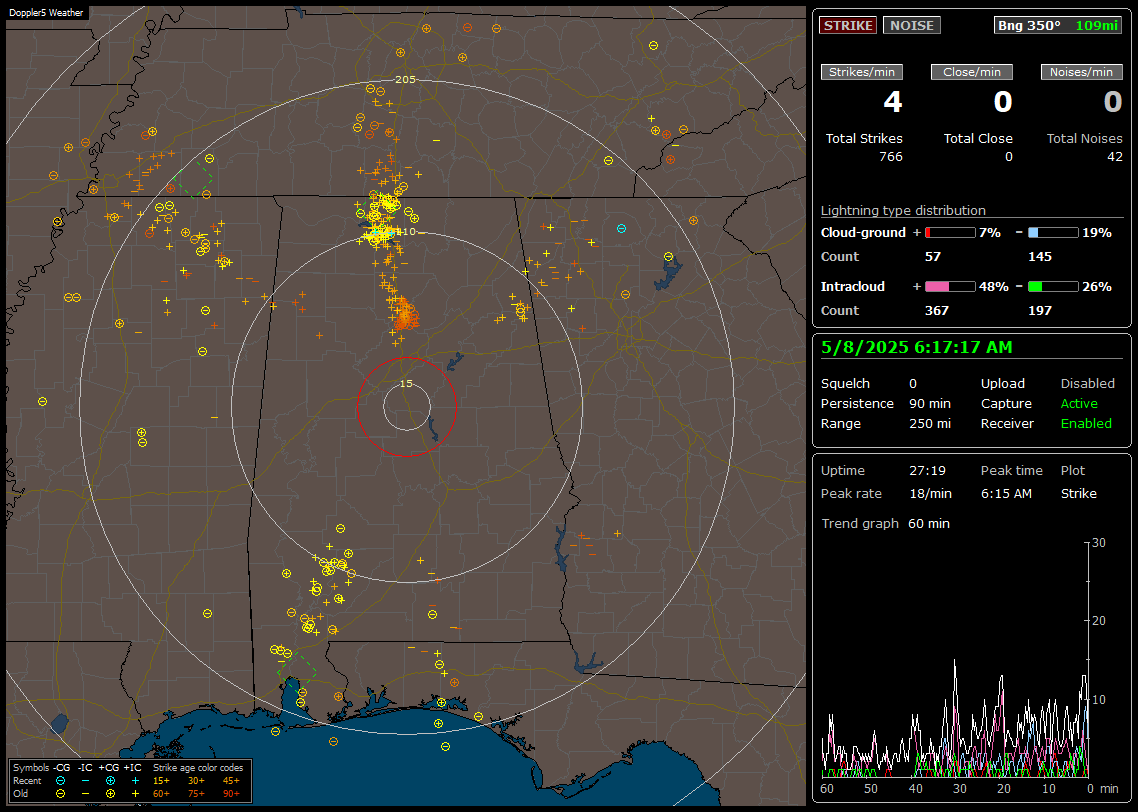1138x812 pixels.
Task: Click the 15 range ring label
Action: pos(406,384)
